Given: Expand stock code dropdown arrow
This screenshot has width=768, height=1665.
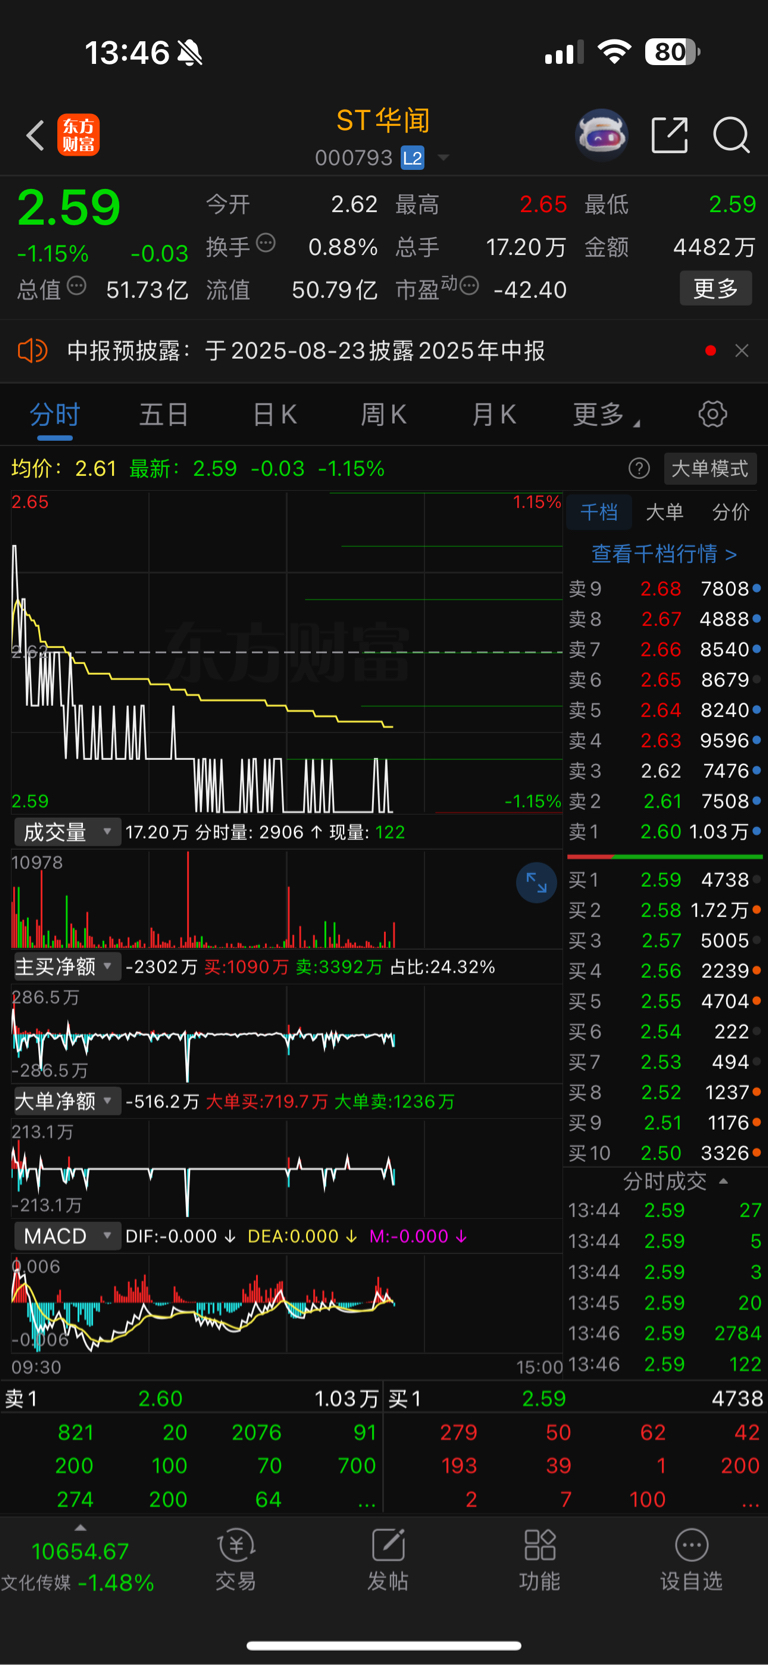Looking at the screenshot, I should tap(443, 158).
